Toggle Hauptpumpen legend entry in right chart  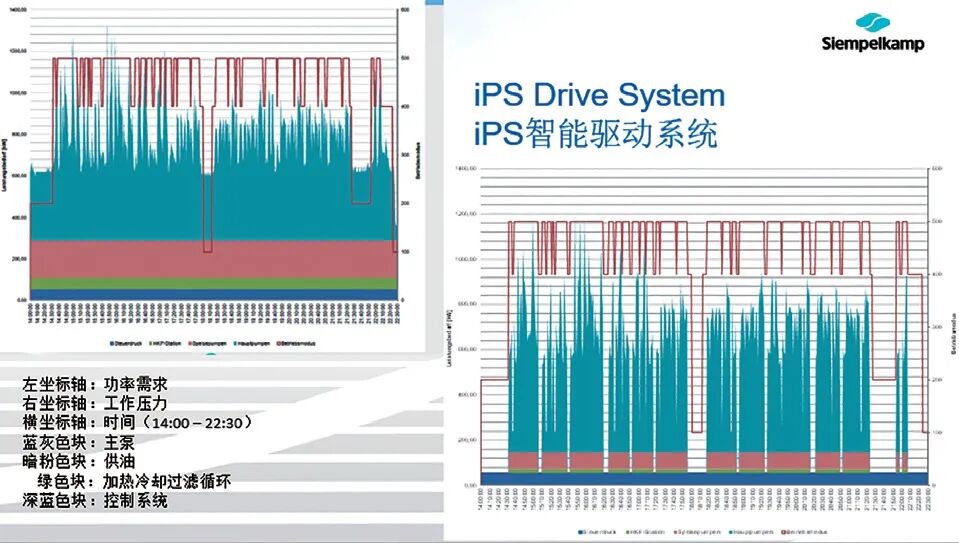pos(751,532)
